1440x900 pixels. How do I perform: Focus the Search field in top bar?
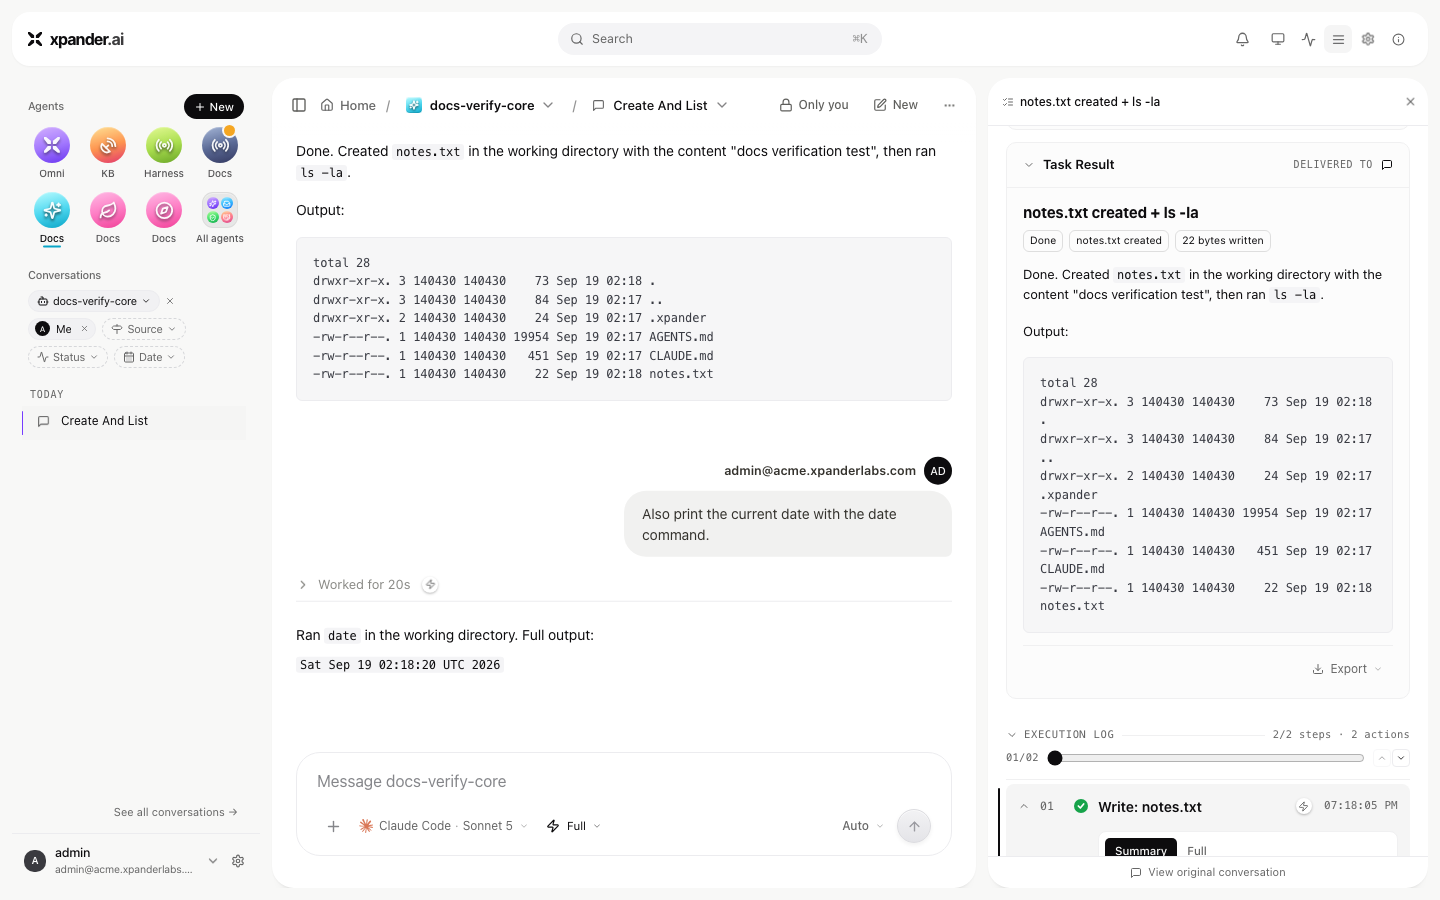720,39
